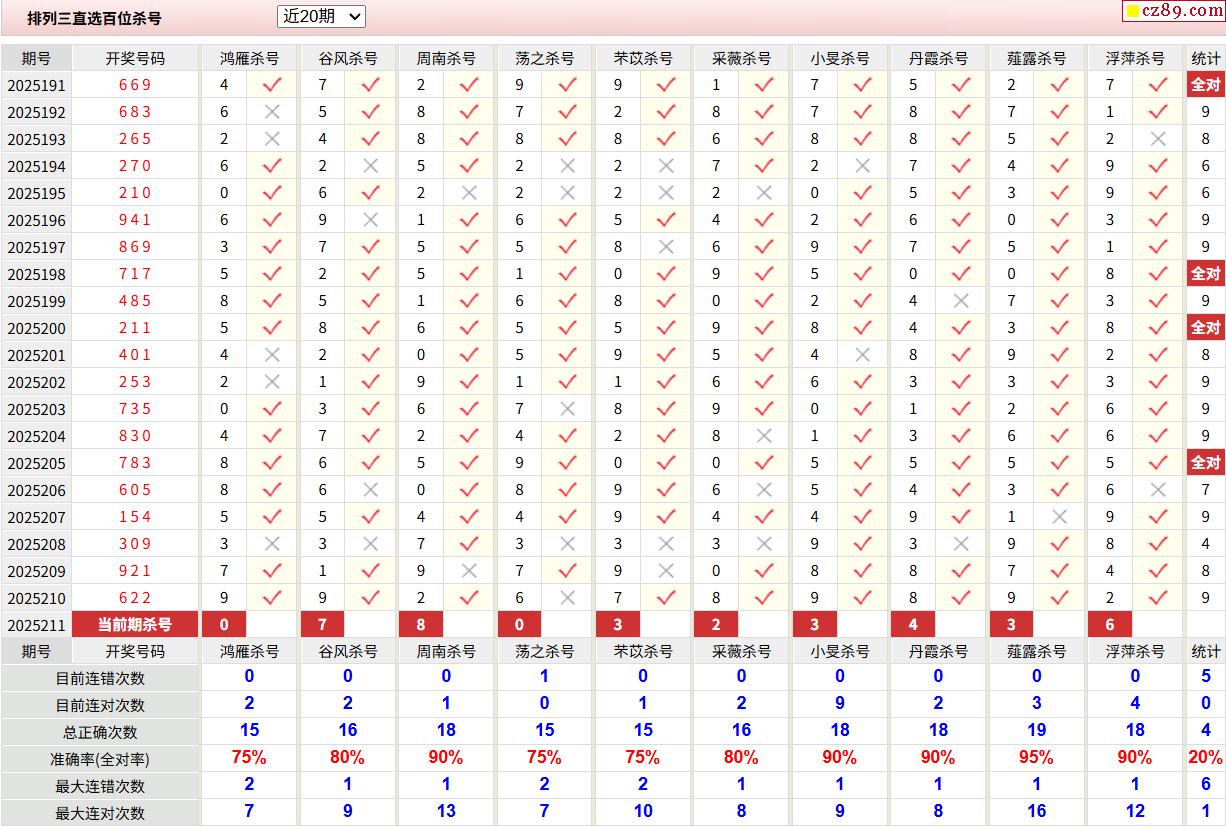Click the check mark for 薤露杀号 in row 2025210

pos(1059,598)
